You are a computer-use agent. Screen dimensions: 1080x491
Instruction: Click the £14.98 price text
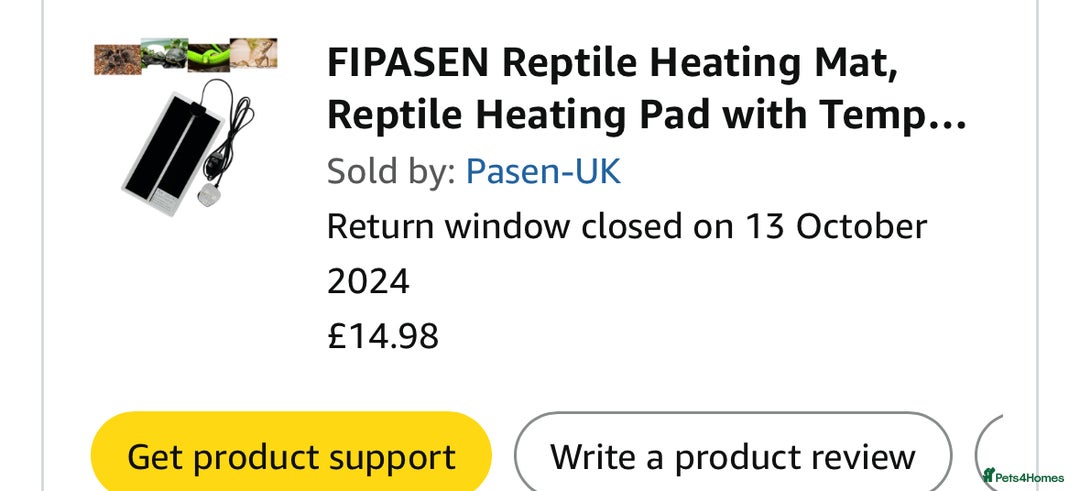(x=382, y=337)
